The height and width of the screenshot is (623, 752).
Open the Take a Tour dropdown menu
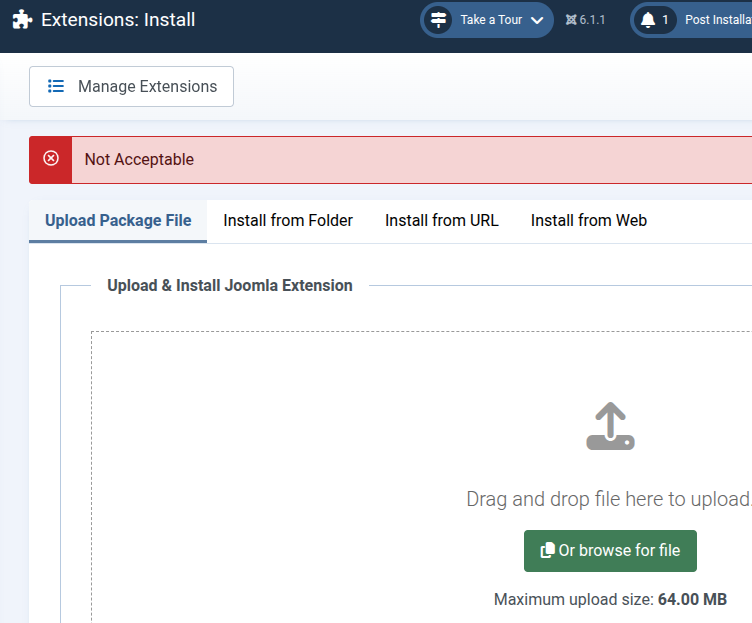click(x=487, y=20)
